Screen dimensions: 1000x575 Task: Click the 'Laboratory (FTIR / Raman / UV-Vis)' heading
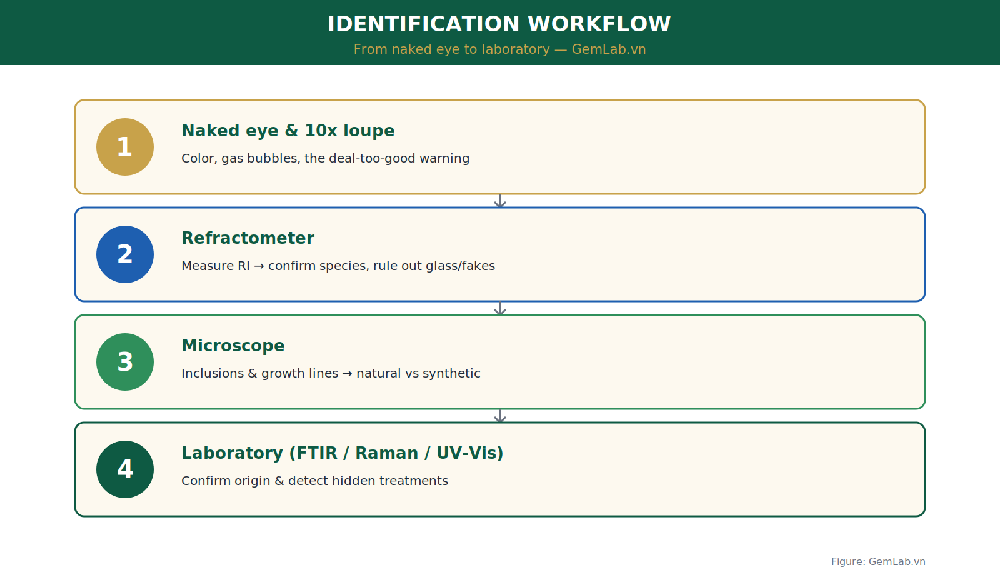342,453
